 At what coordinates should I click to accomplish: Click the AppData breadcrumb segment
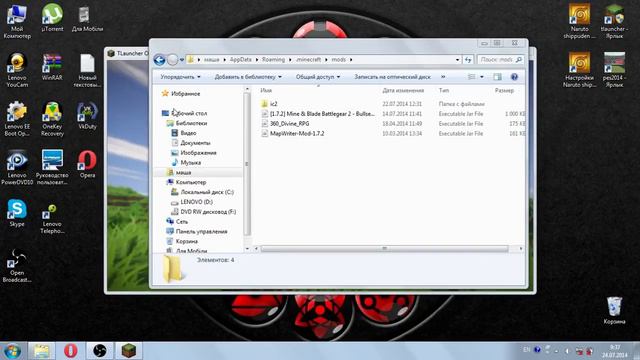pyautogui.click(x=240, y=60)
